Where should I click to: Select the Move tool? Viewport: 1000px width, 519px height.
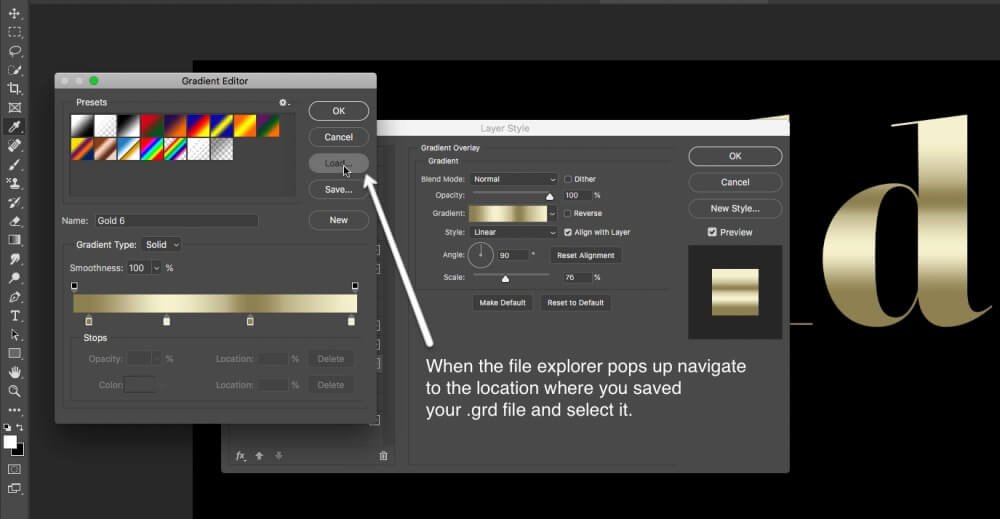click(x=15, y=13)
